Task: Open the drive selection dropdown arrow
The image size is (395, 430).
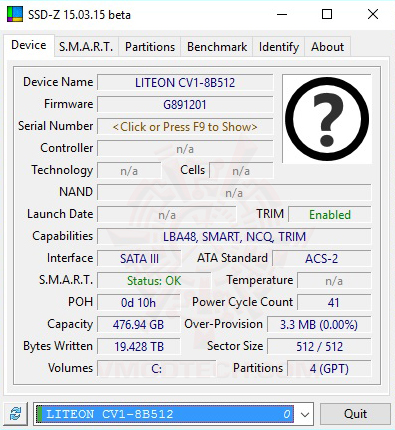Action: pos(305,414)
